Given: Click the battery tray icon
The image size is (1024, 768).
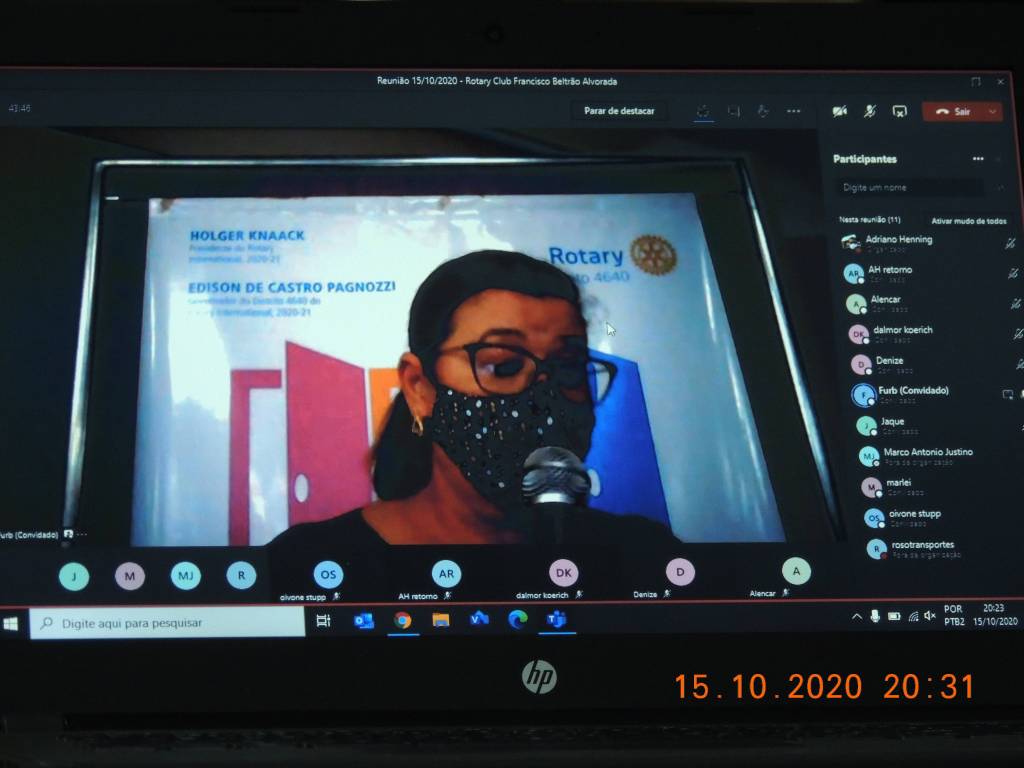Looking at the screenshot, I should click(894, 616).
